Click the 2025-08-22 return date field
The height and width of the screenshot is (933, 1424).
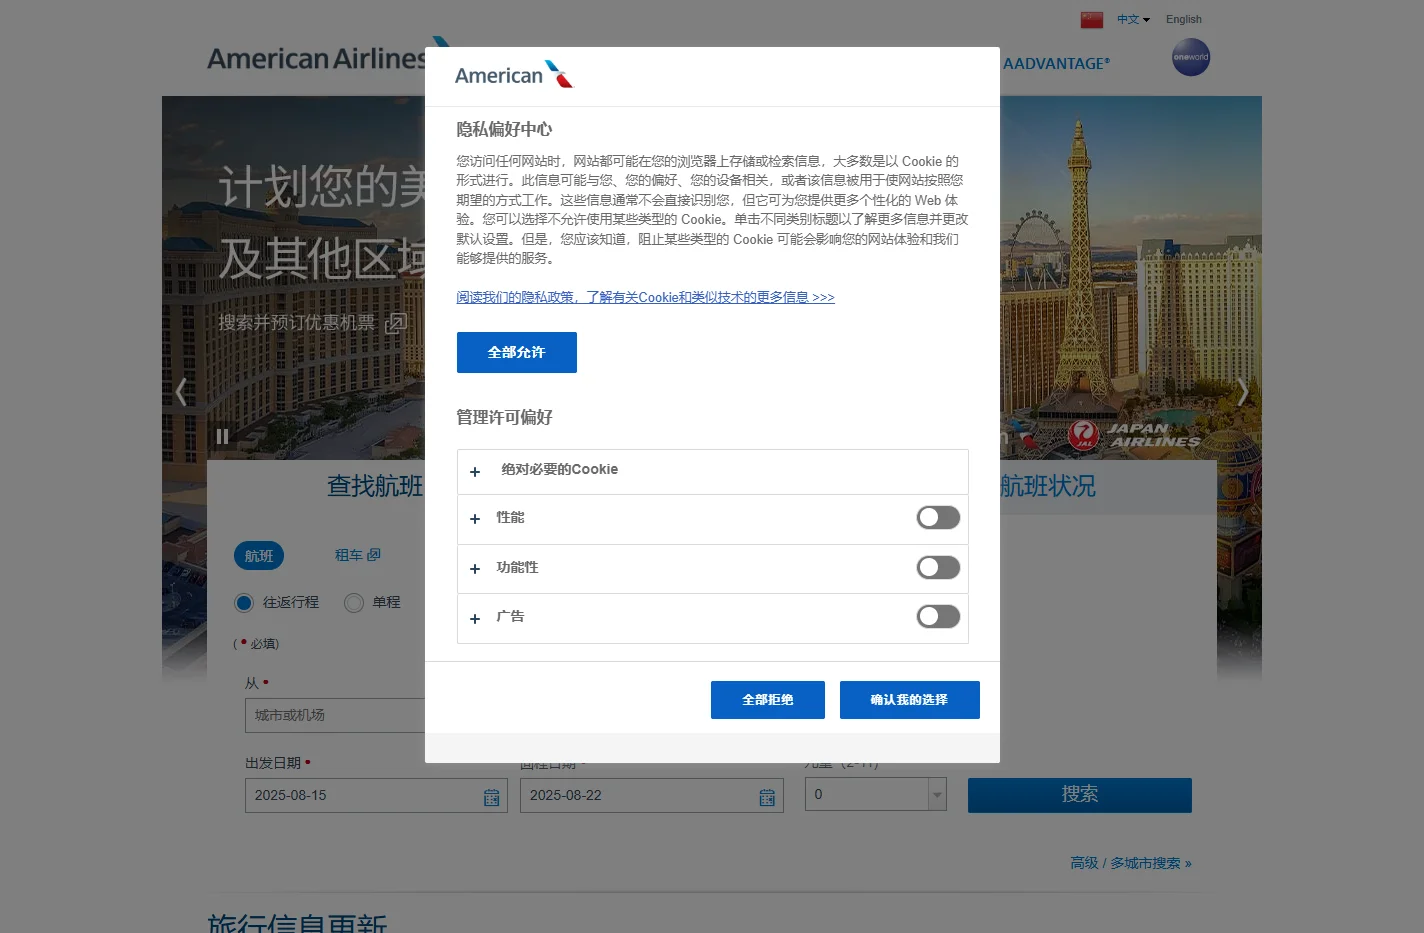pyautogui.click(x=651, y=795)
